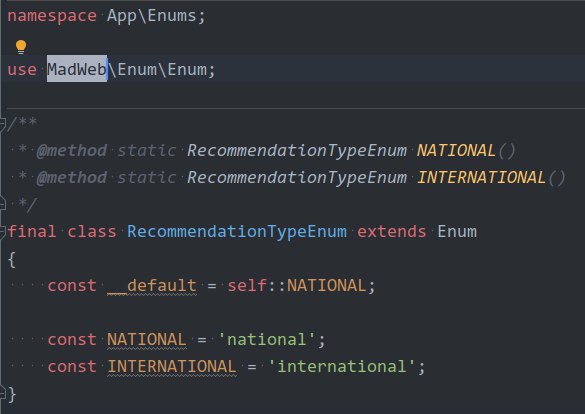Click the 'international' string value

pyautogui.click(x=342, y=367)
